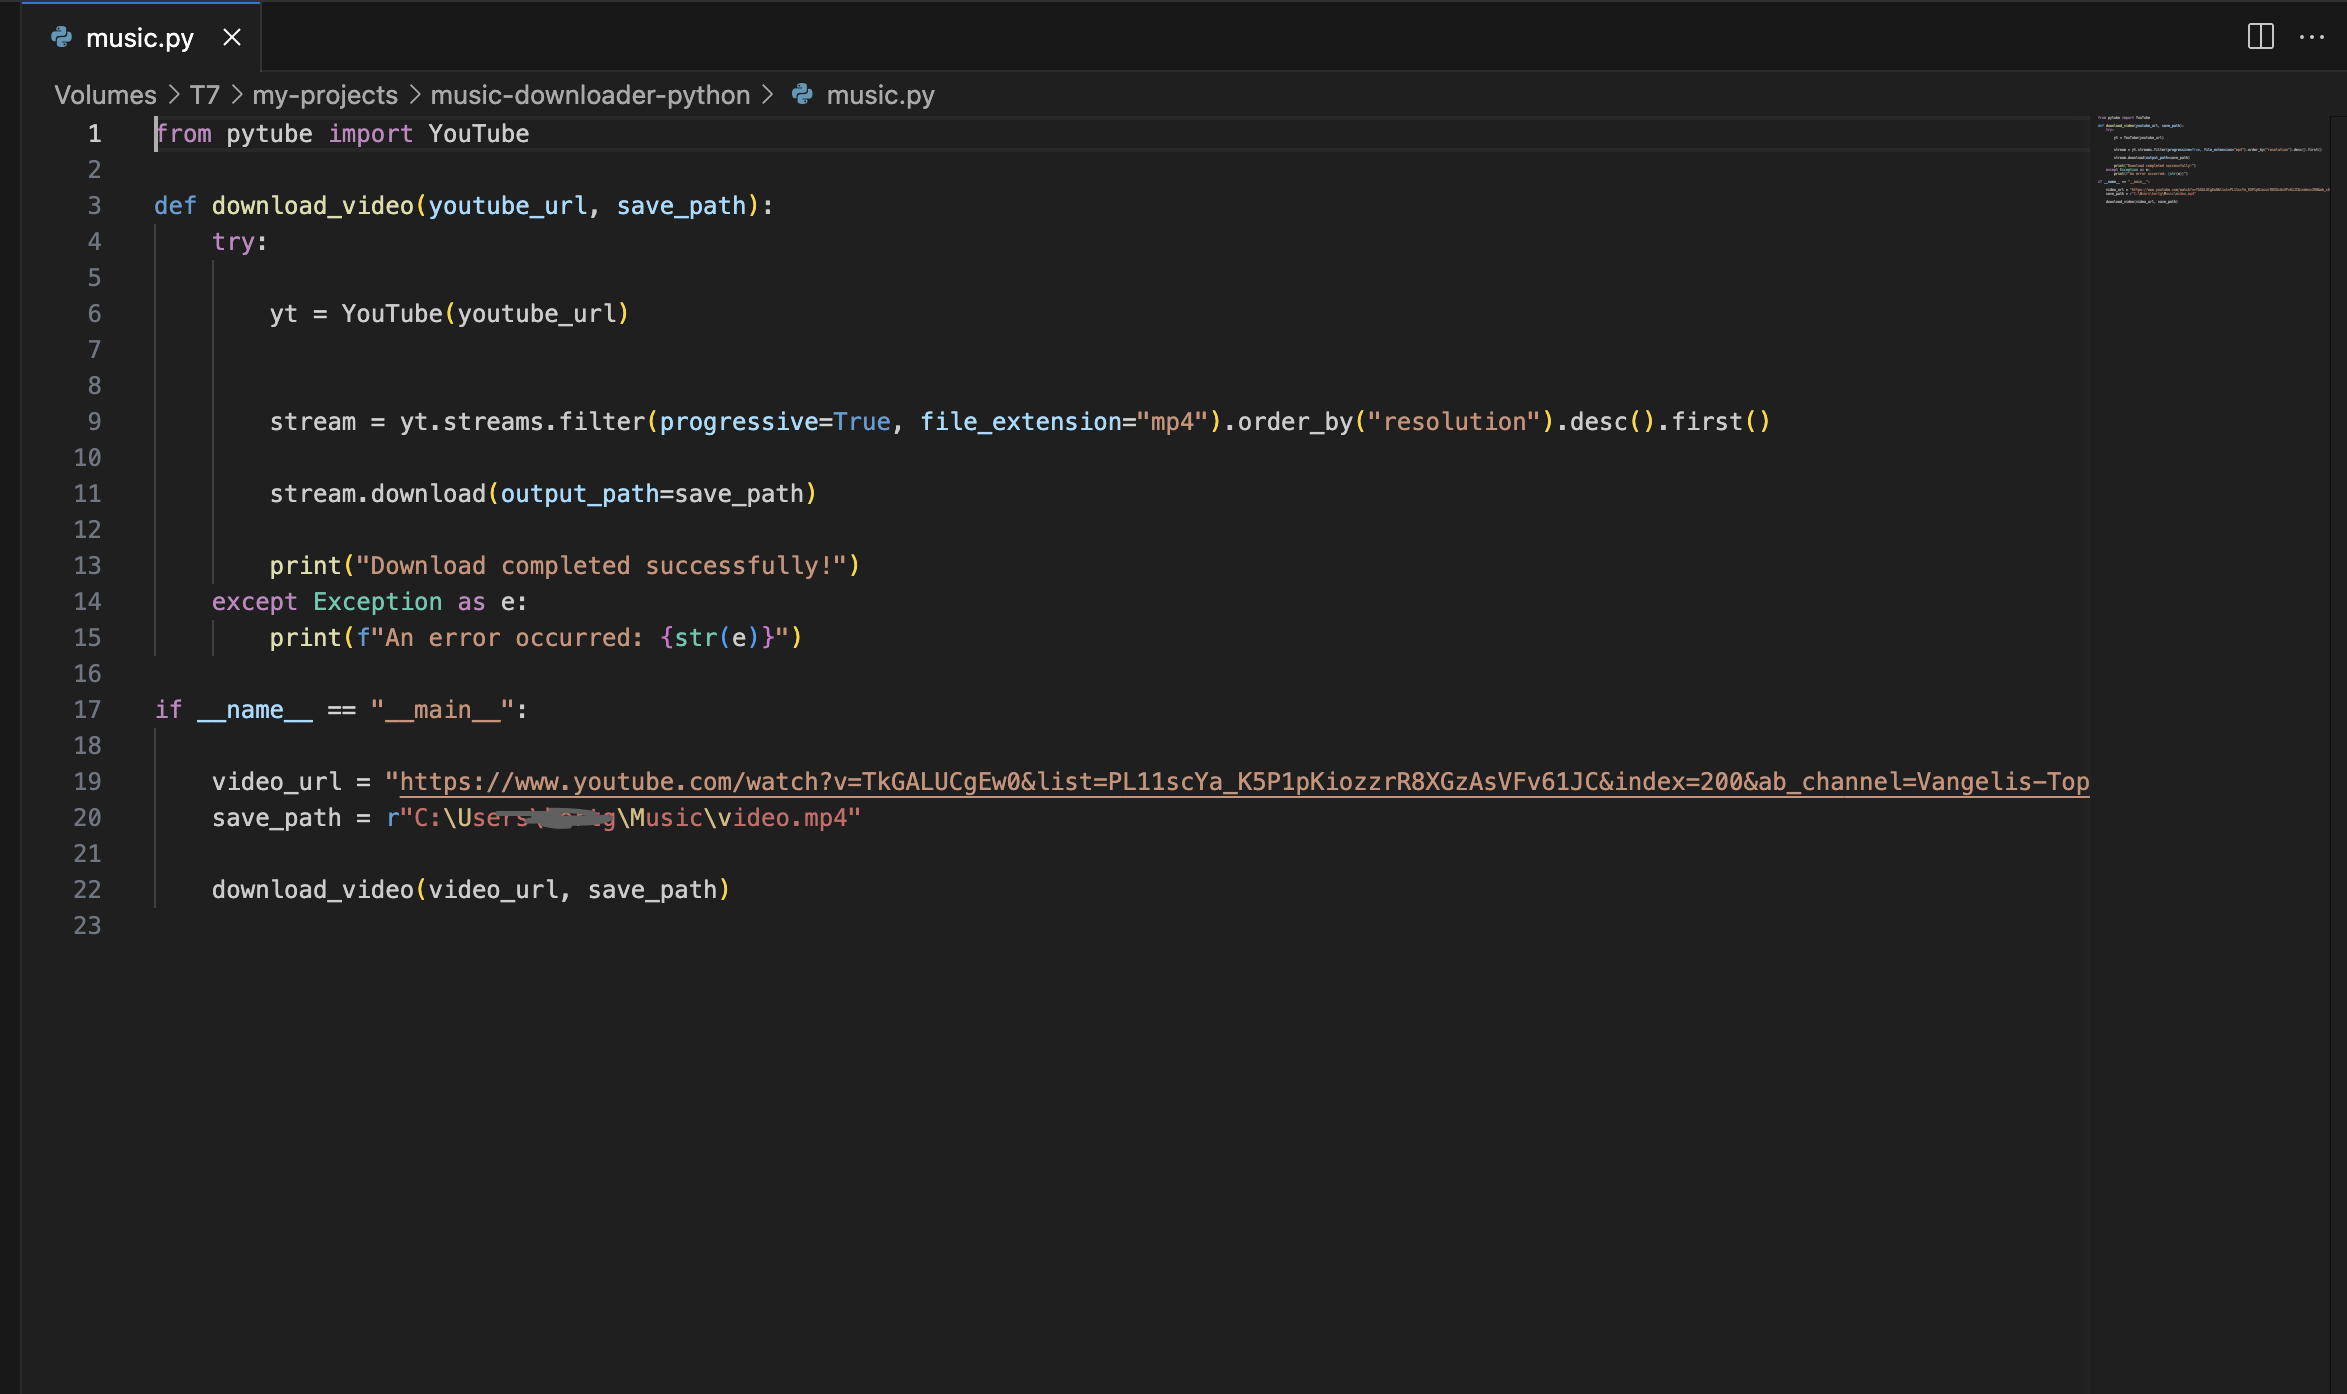The height and width of the screenshot is (1394, 2347).
Task: Expand the music-downloader-python breadcrumb item
Action: [x=590, y=94]
